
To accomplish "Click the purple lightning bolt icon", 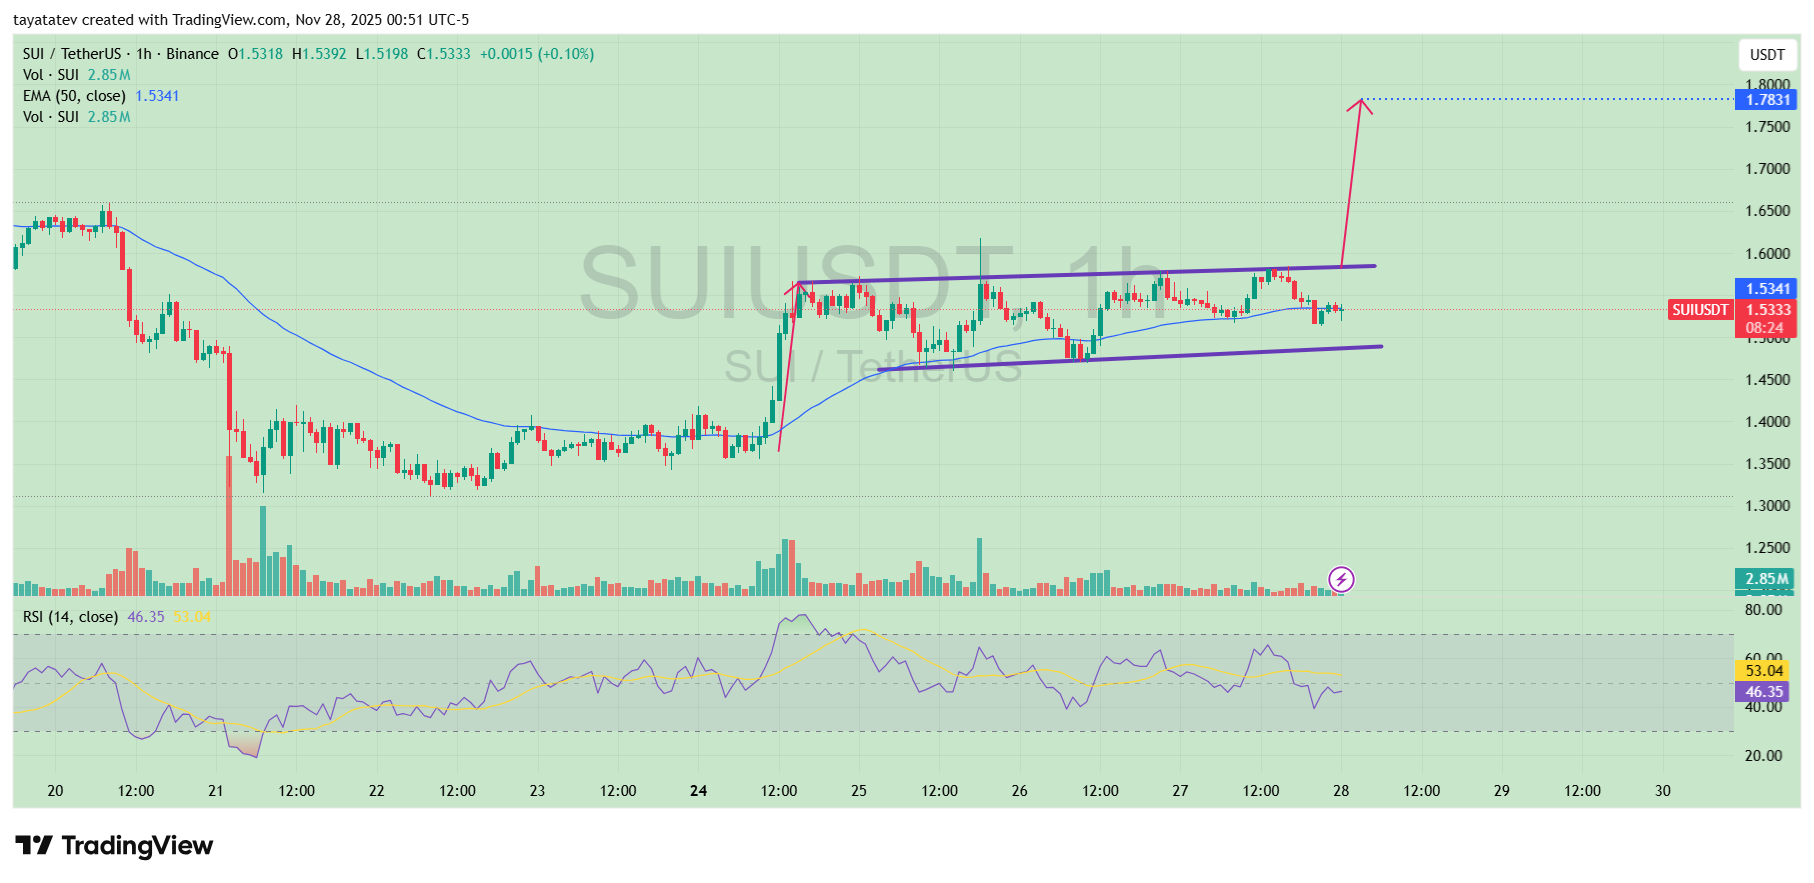I will [1340, 579].
